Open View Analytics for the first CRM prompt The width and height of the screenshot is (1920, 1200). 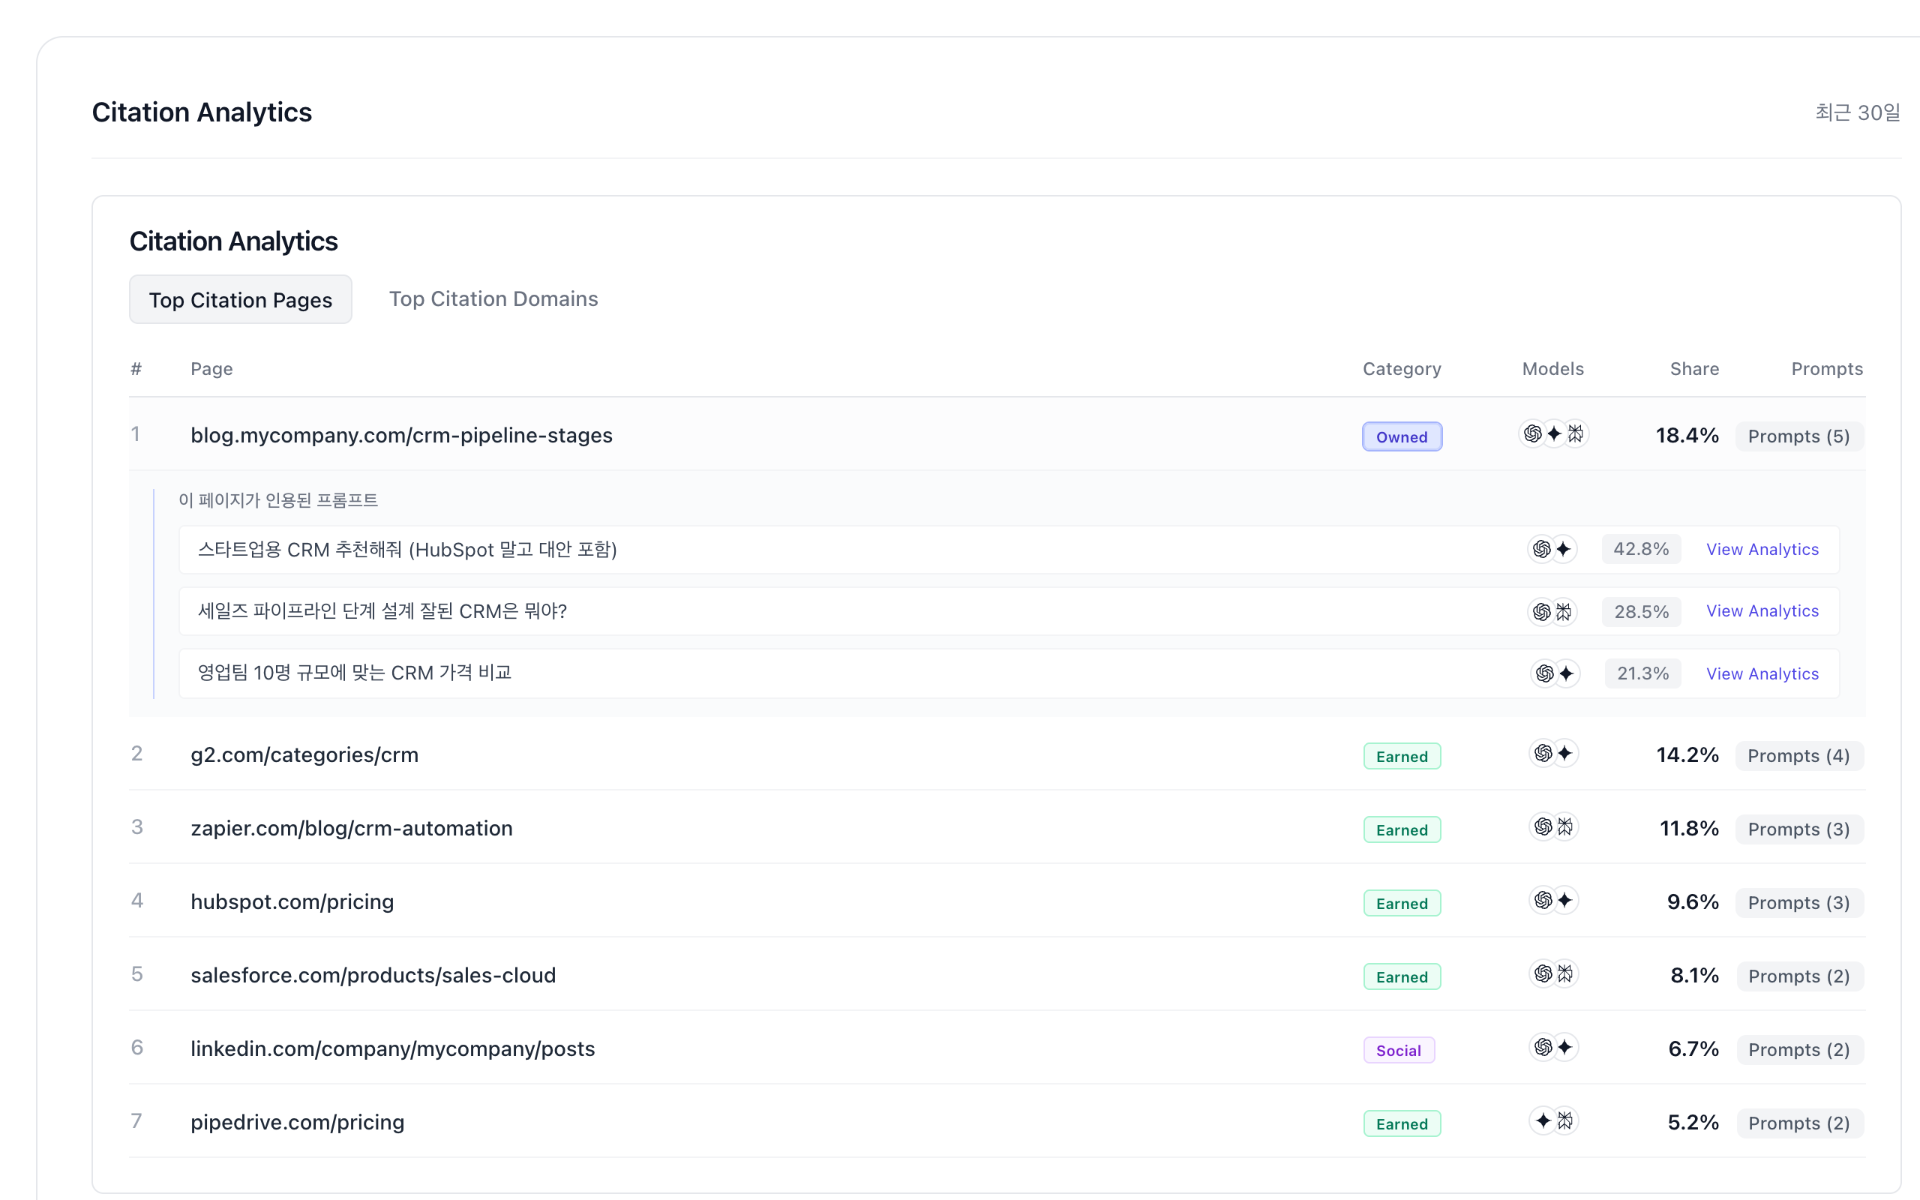pyautogui.click(x=1762, y=549)
